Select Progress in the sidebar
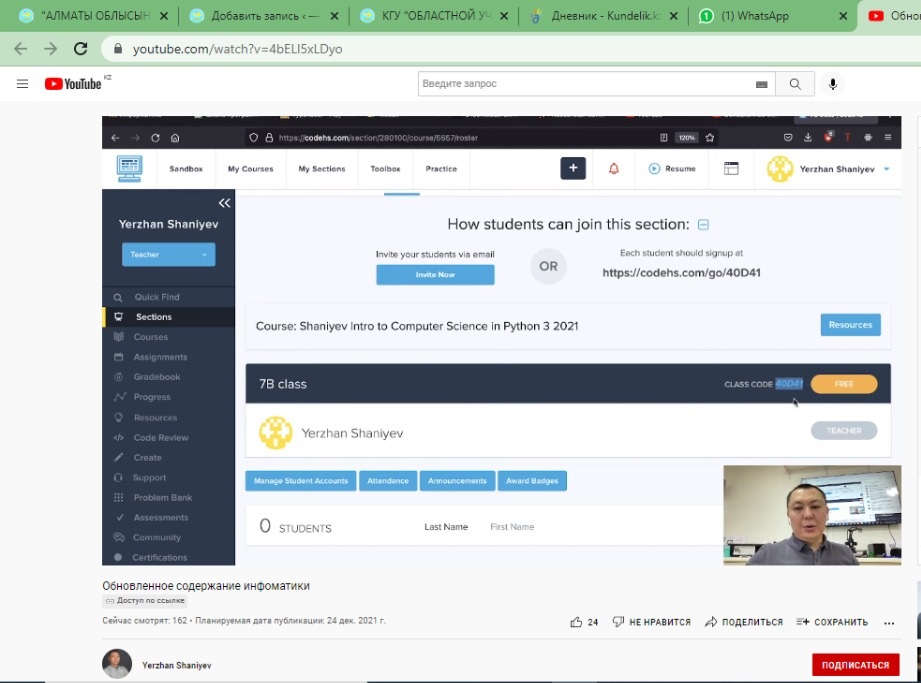This screenshot has height=683, width=921. pos(152,397)
